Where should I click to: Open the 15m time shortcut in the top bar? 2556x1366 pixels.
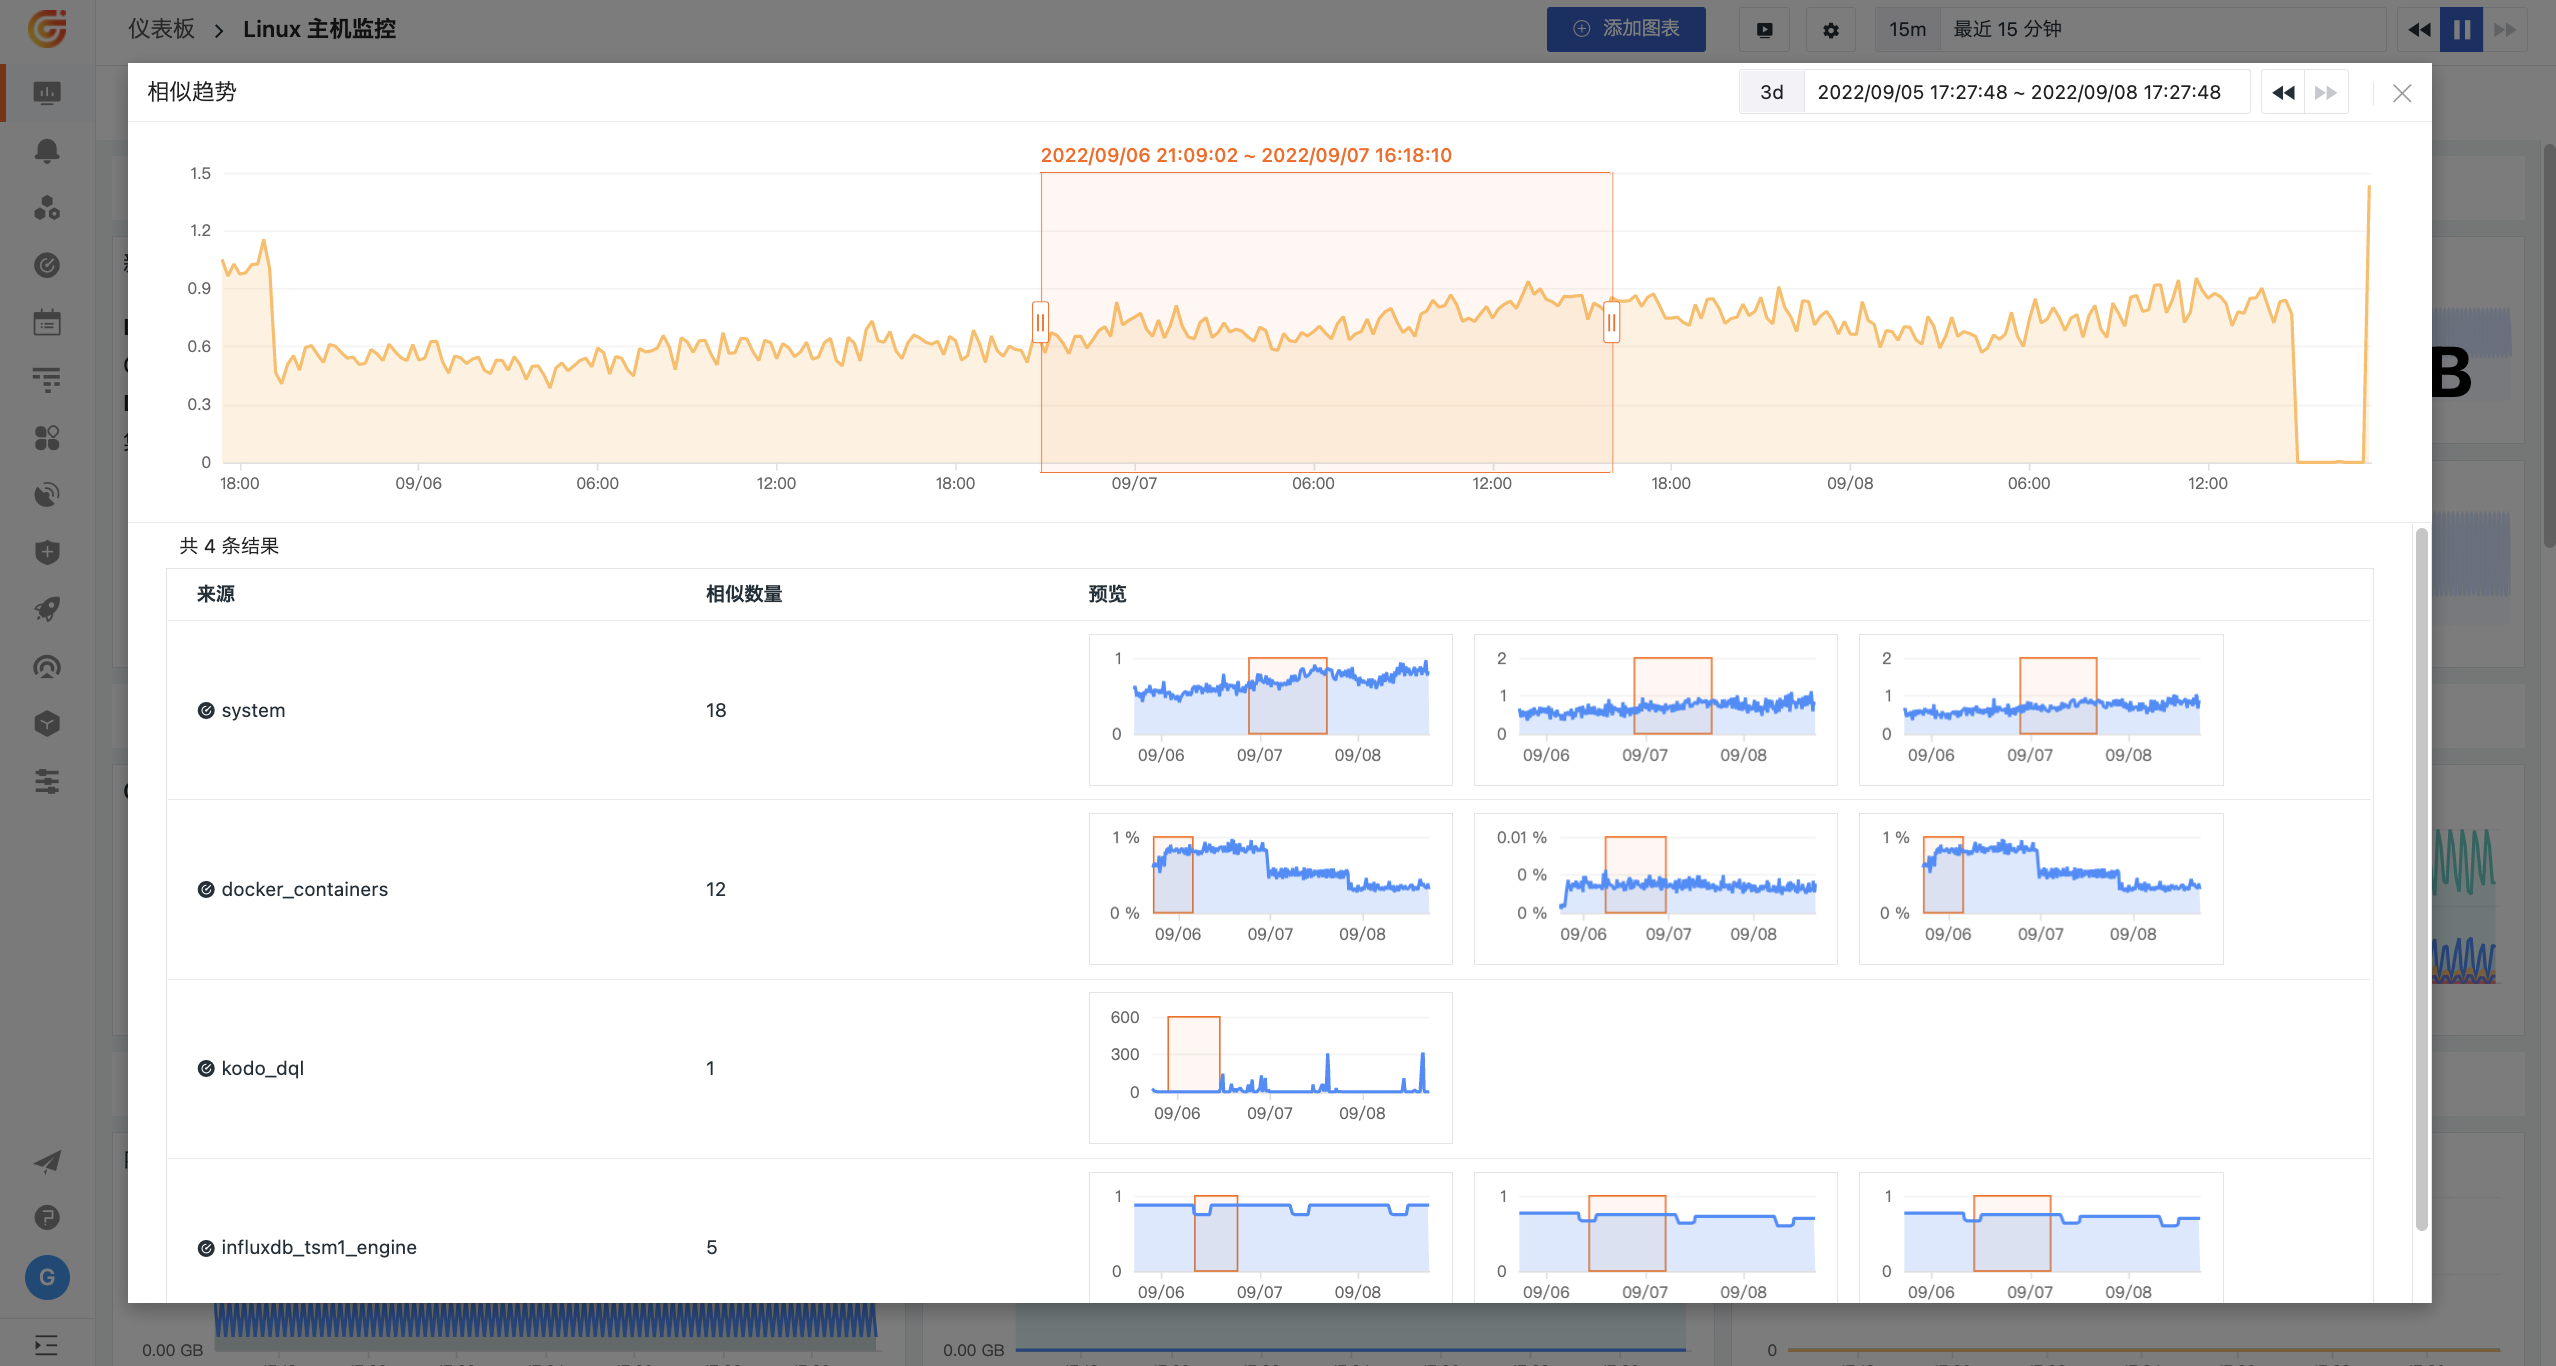(1907, 30)
